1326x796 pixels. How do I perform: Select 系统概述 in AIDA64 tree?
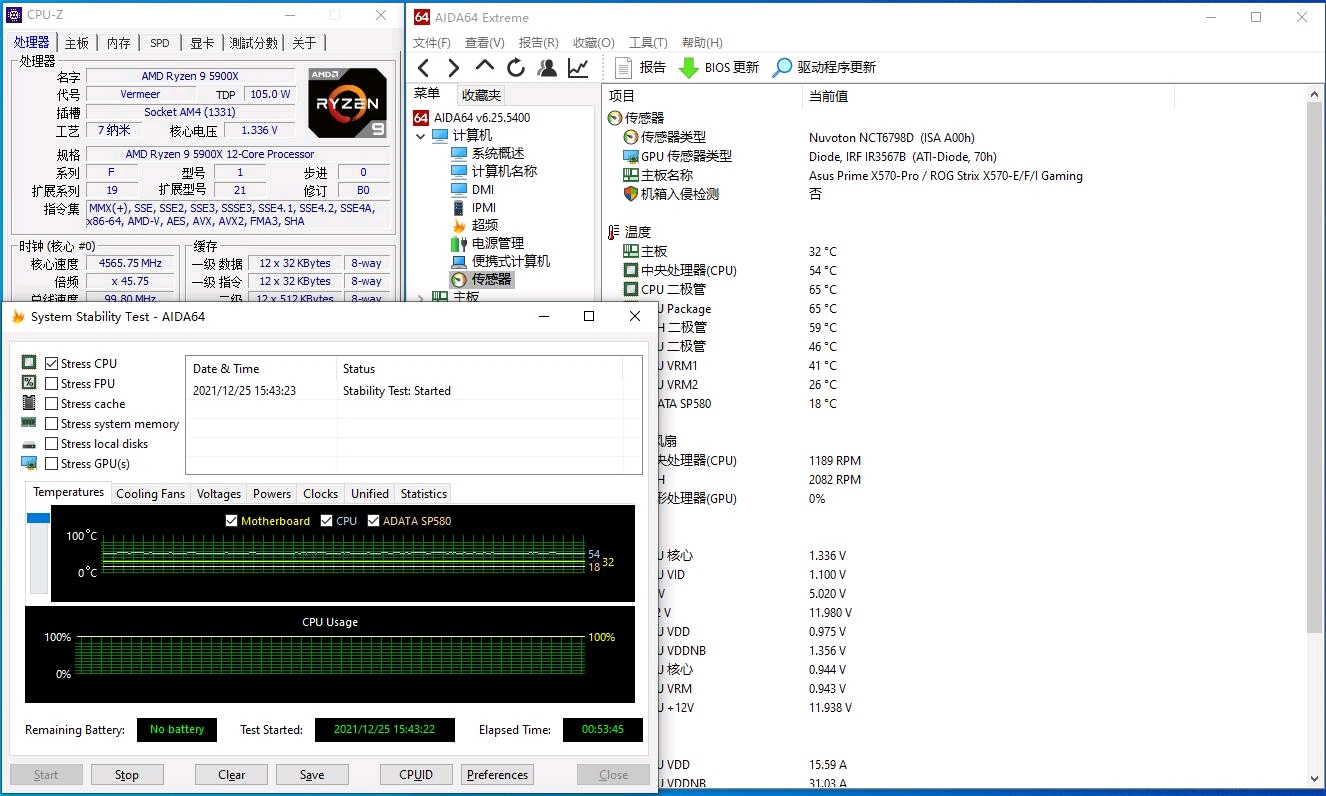(497, 153)
